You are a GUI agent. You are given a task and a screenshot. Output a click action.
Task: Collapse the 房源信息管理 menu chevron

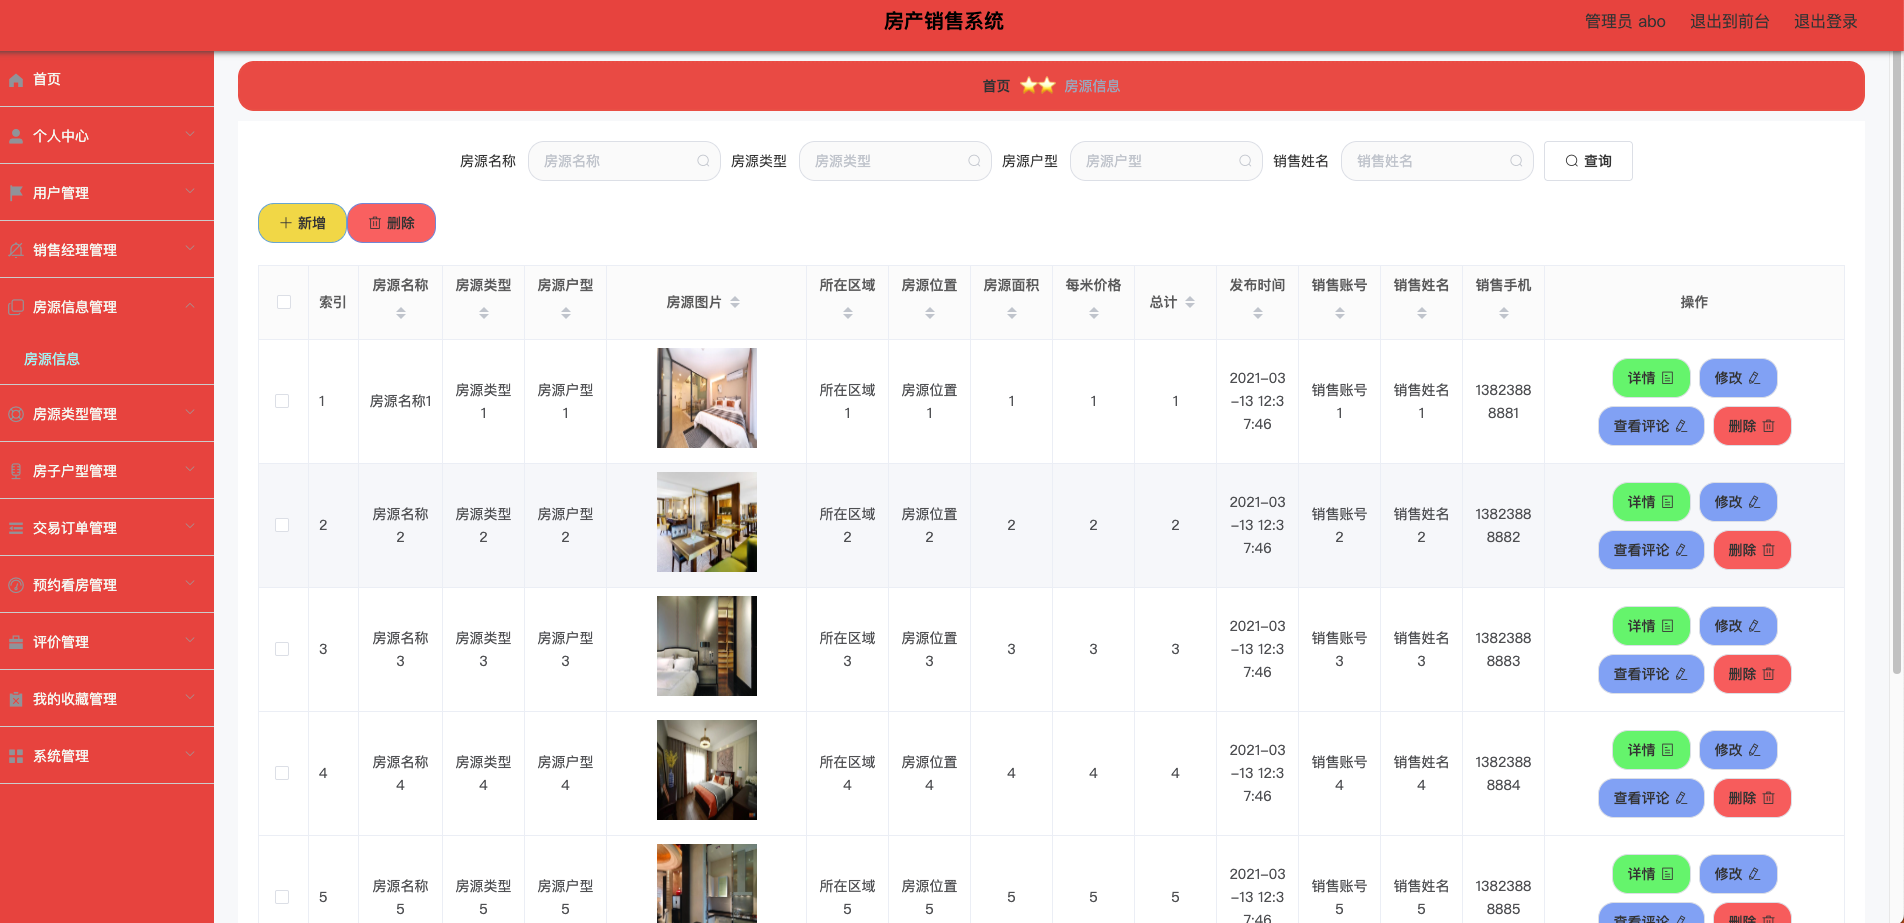(190, 305)
